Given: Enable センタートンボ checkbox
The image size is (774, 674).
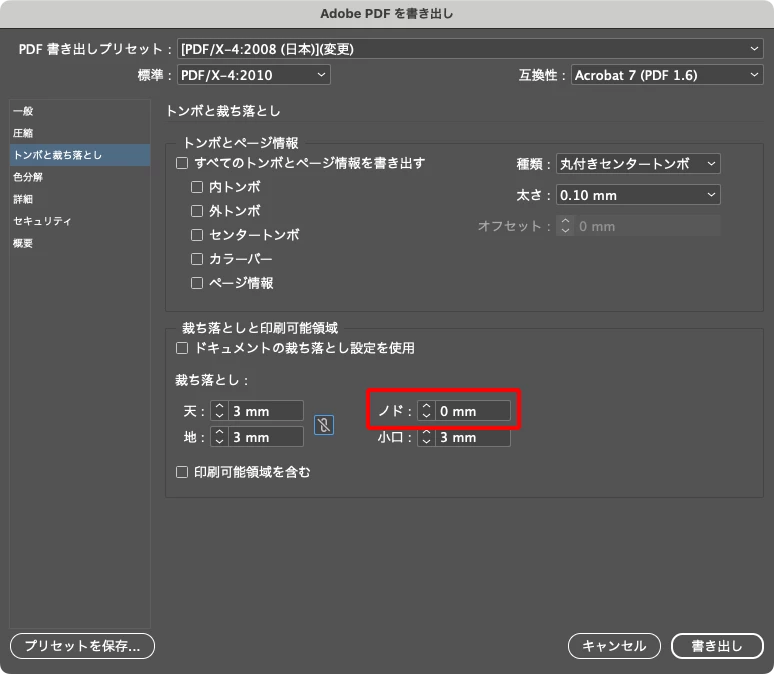Looking at the screenshot, I should pyautogui.click(x=197, y=235).
